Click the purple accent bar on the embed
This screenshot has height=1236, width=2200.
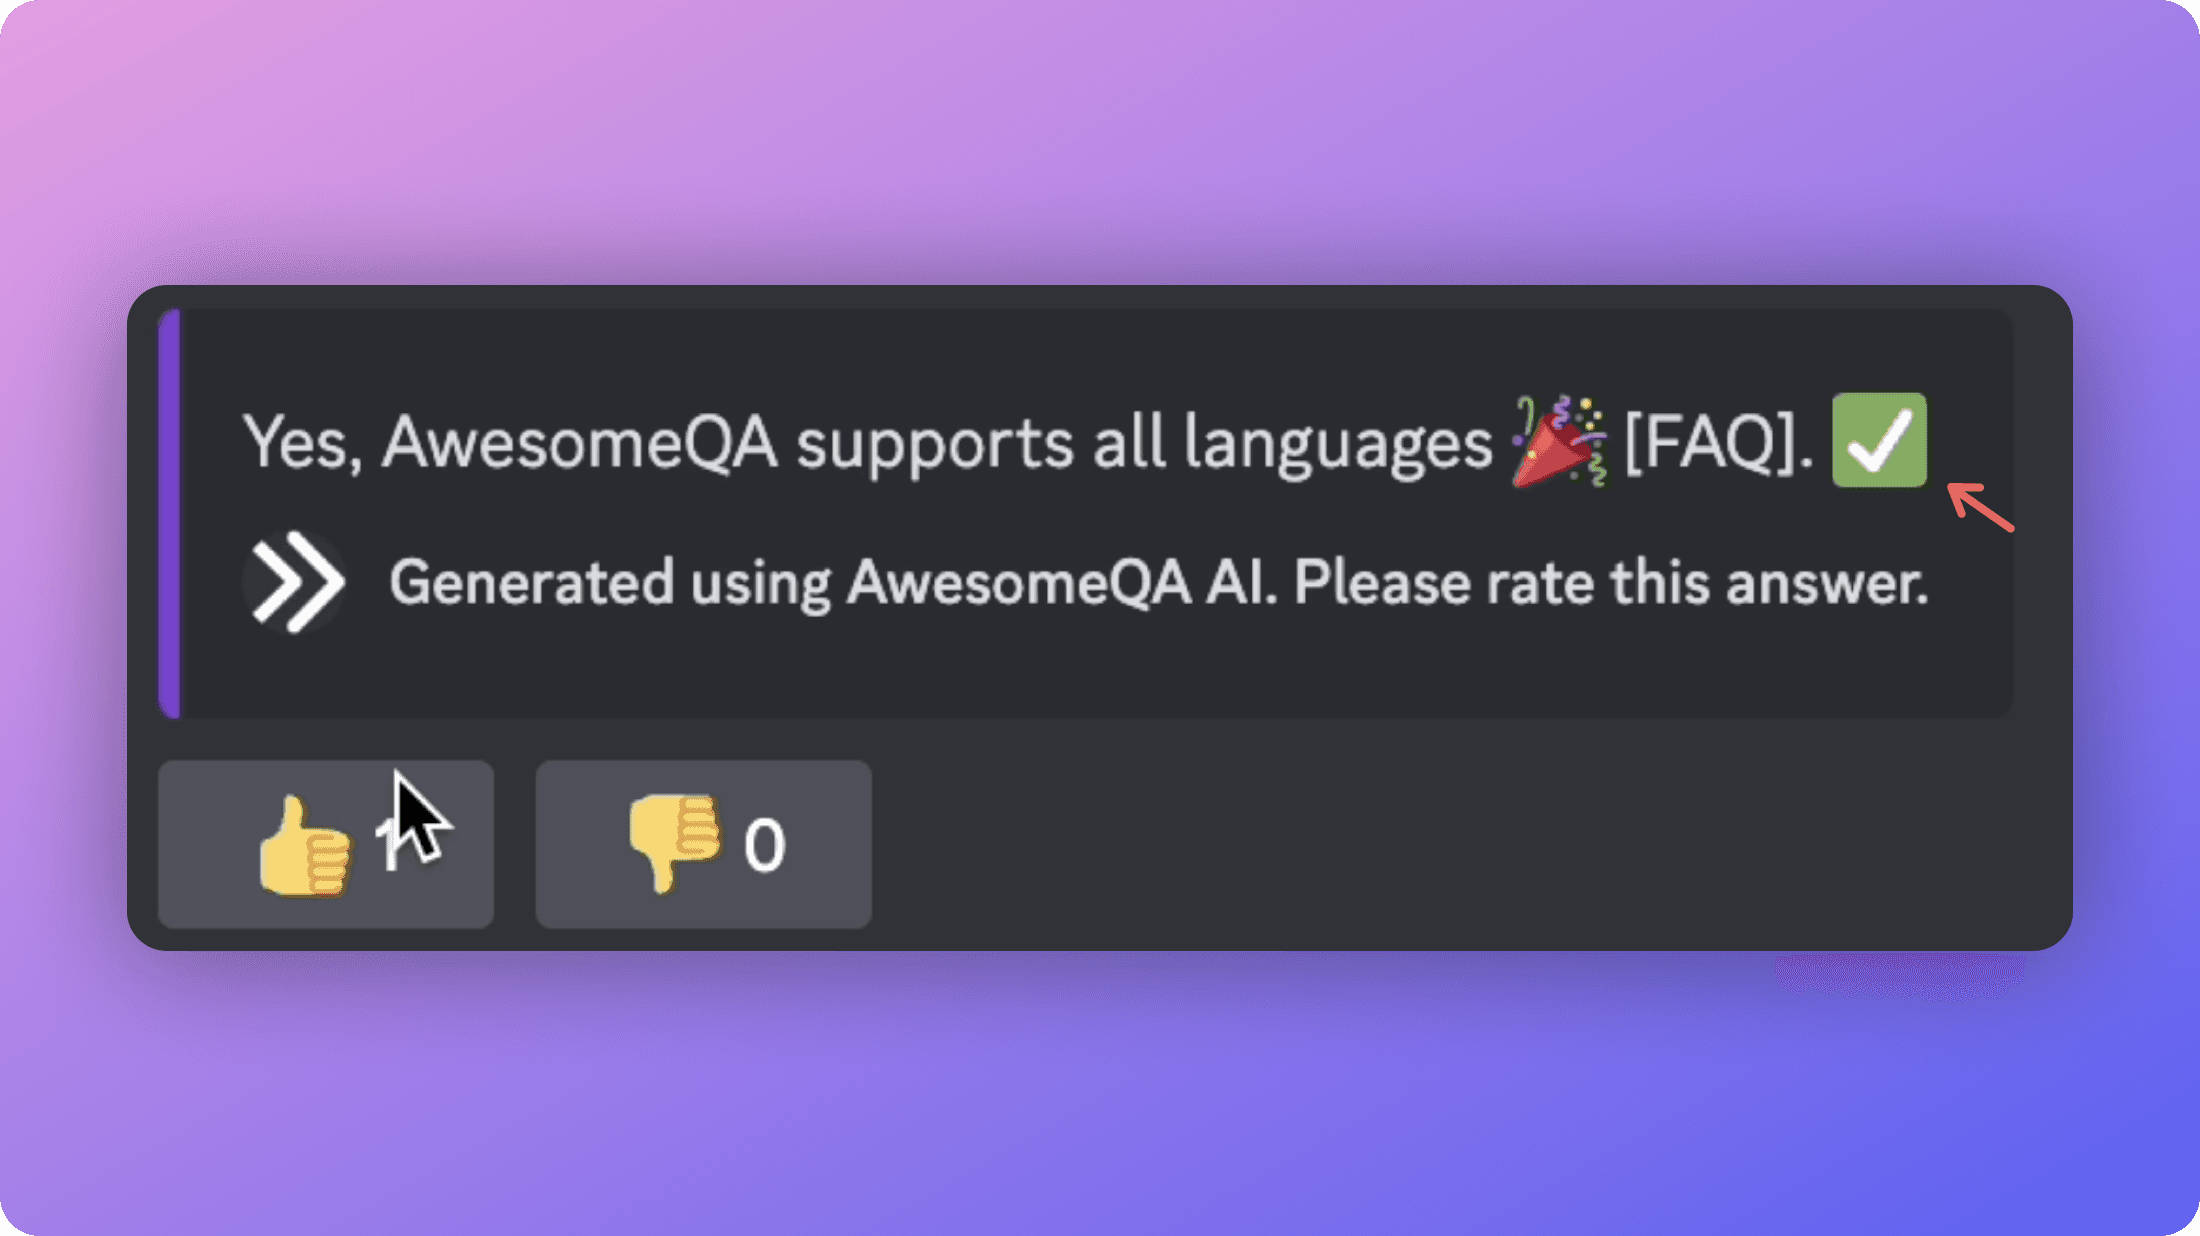coord(172,510)
